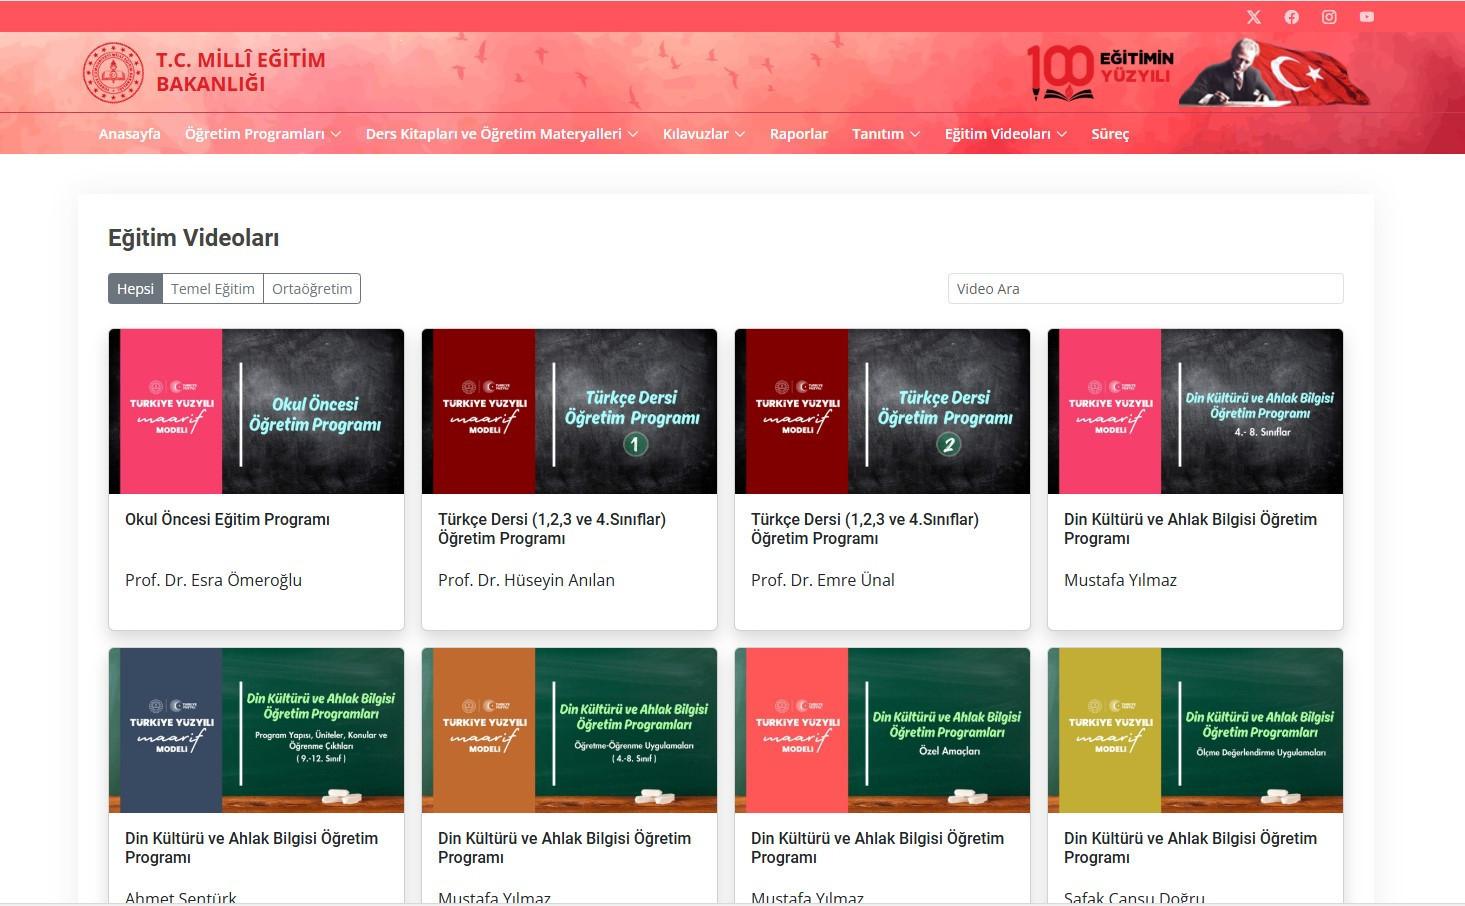Expand the Öğretim Programları dropdown menu
This screenshot has height=906, width=1465.
(263, 134)
